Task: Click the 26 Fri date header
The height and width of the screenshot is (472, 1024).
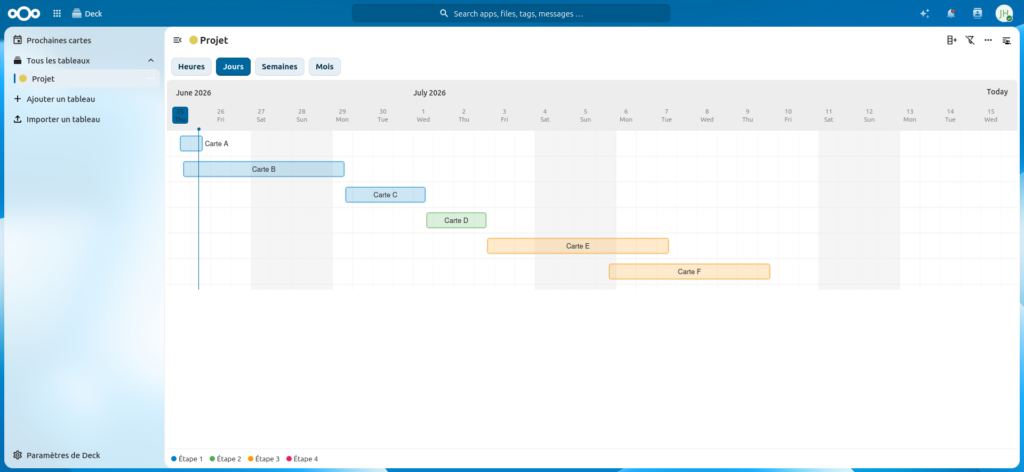Action: point(221,115)
